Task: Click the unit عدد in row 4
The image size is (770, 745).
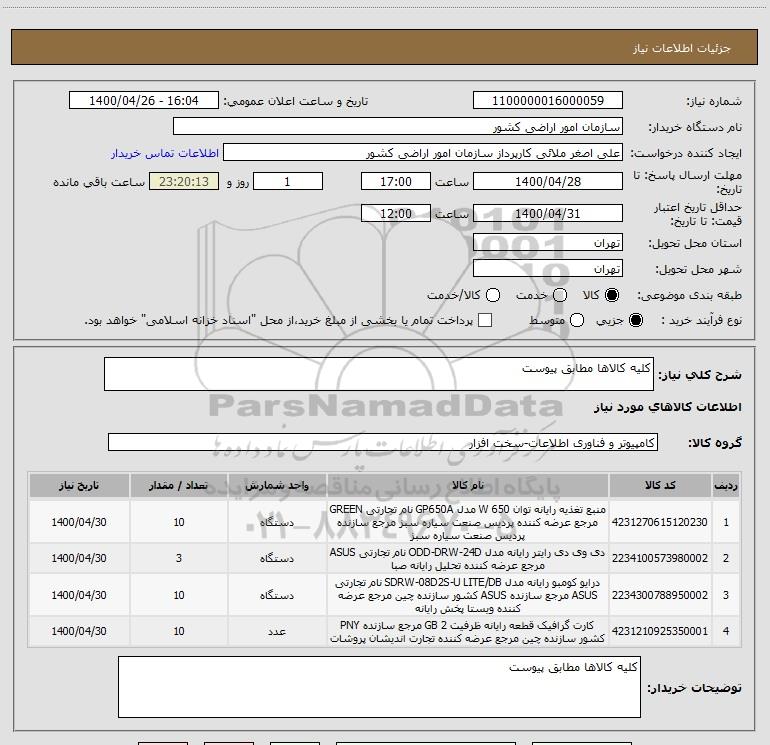Action: (x=277, y=631)
